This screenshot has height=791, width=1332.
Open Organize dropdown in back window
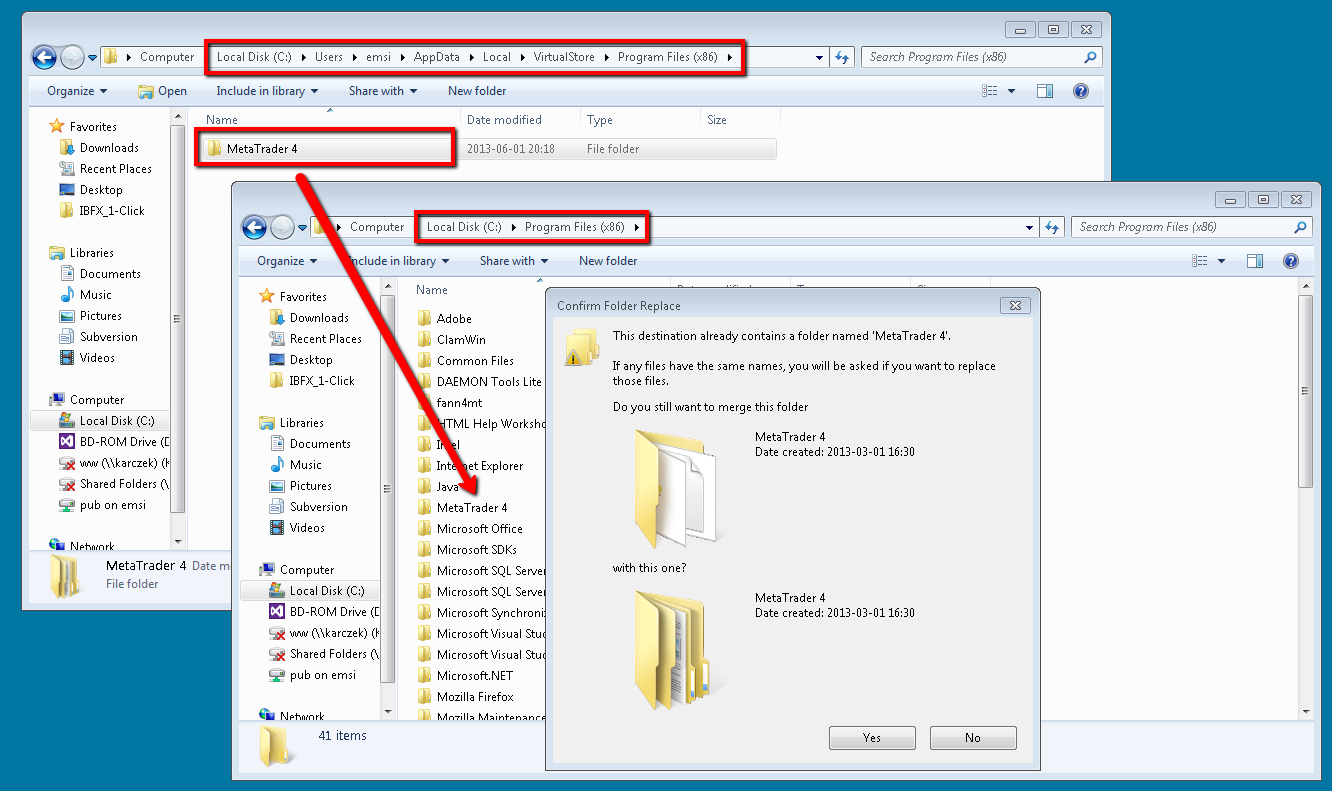tap(77, 91)
